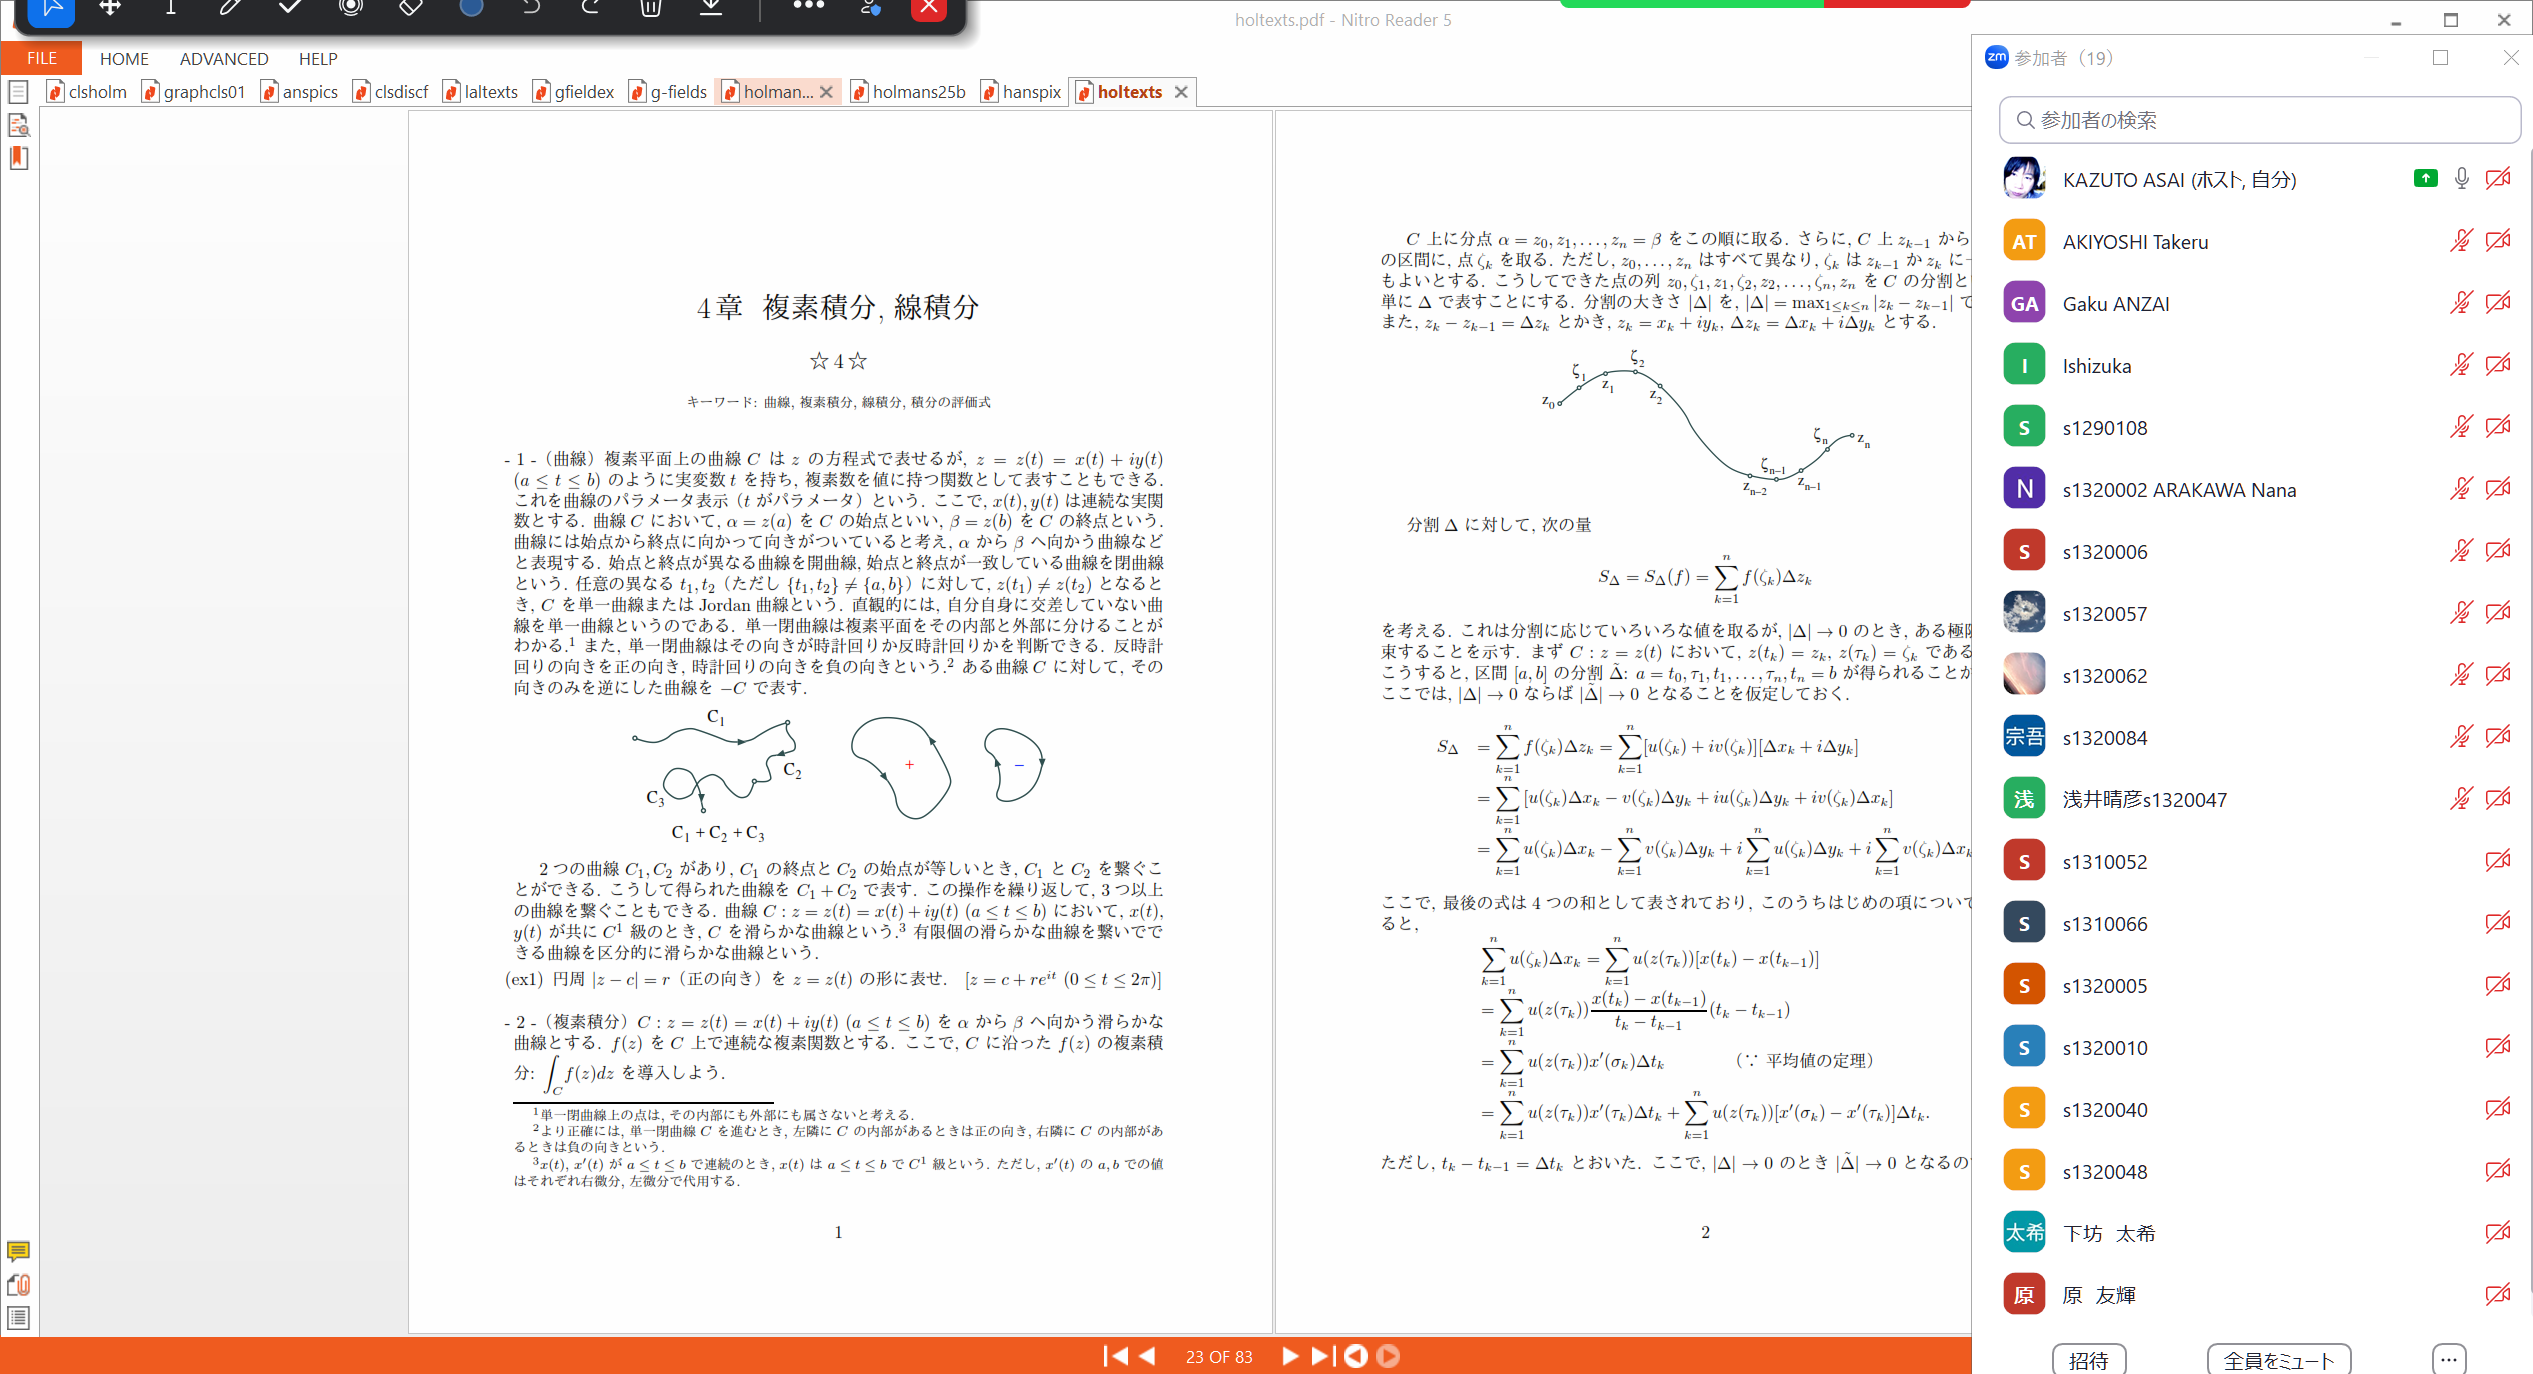Open the More options ellipsis in the annotation toolbar

pos(808,10)
